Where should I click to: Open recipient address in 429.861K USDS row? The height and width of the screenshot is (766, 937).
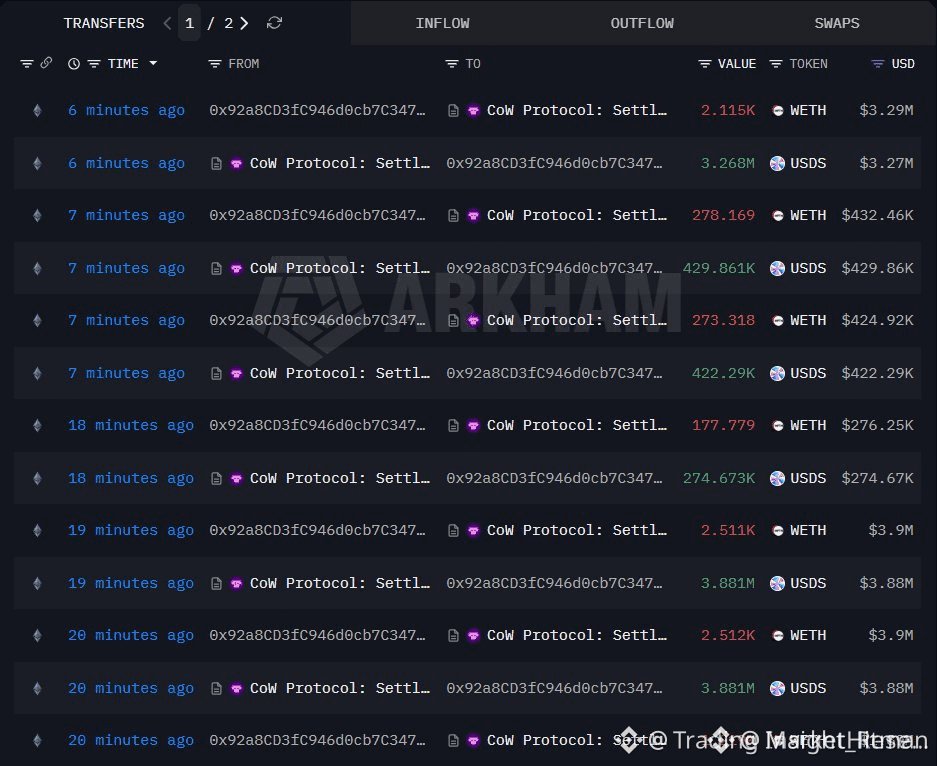coord(555,268)
